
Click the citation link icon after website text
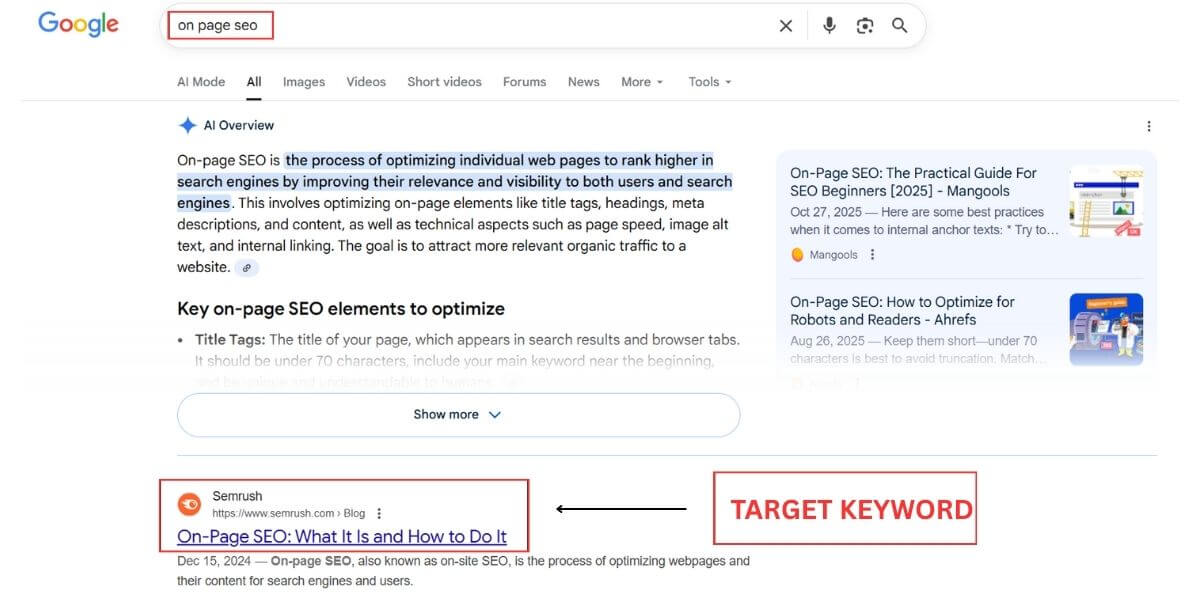[x=246, y=267]
